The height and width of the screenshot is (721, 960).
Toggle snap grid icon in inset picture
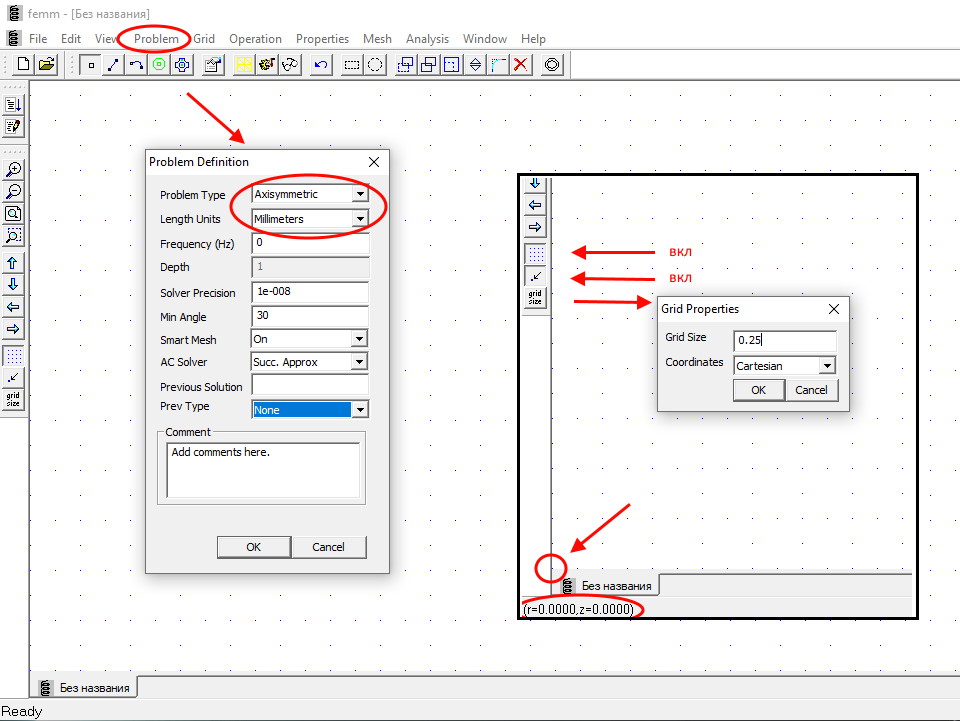(536, 275)
